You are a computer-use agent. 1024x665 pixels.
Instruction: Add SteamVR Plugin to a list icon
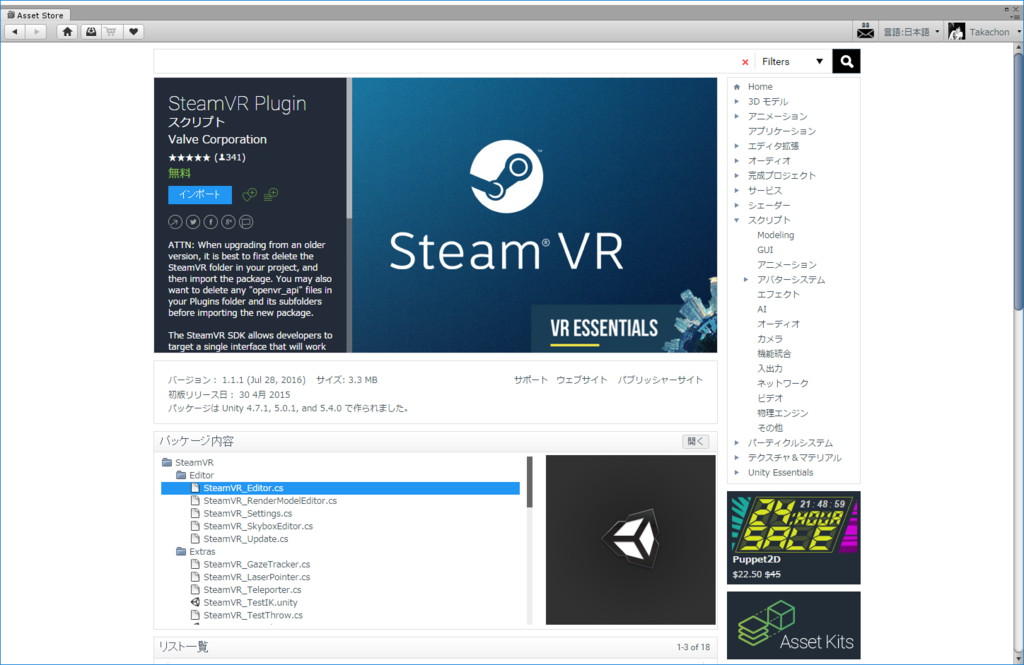(x=271, y=195)
